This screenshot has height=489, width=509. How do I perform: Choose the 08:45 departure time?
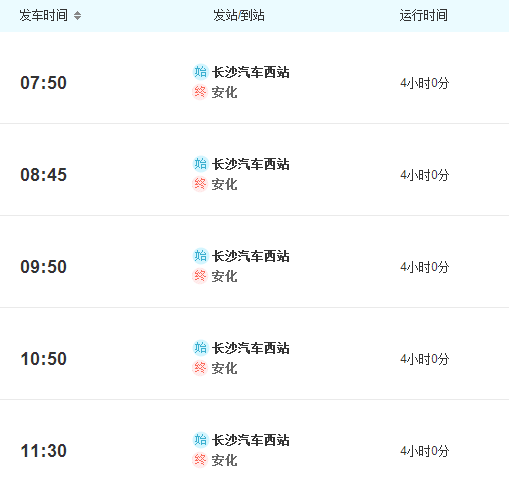pos(43,175)
